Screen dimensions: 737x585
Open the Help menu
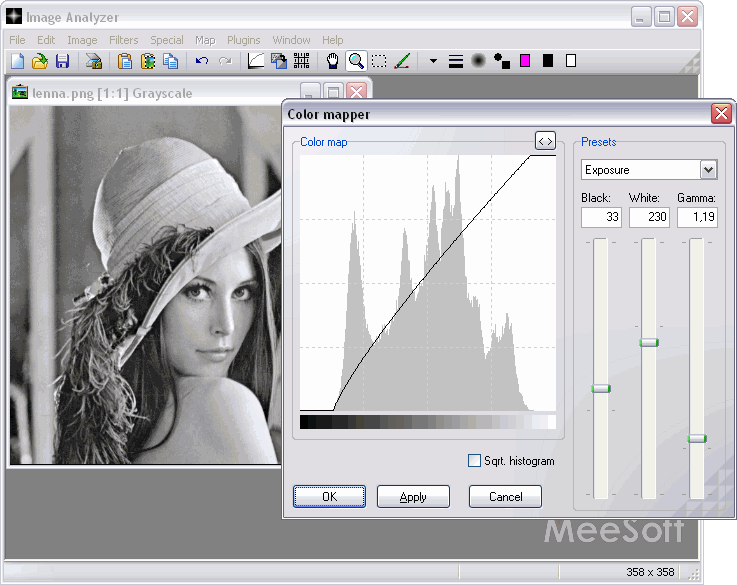333,40
